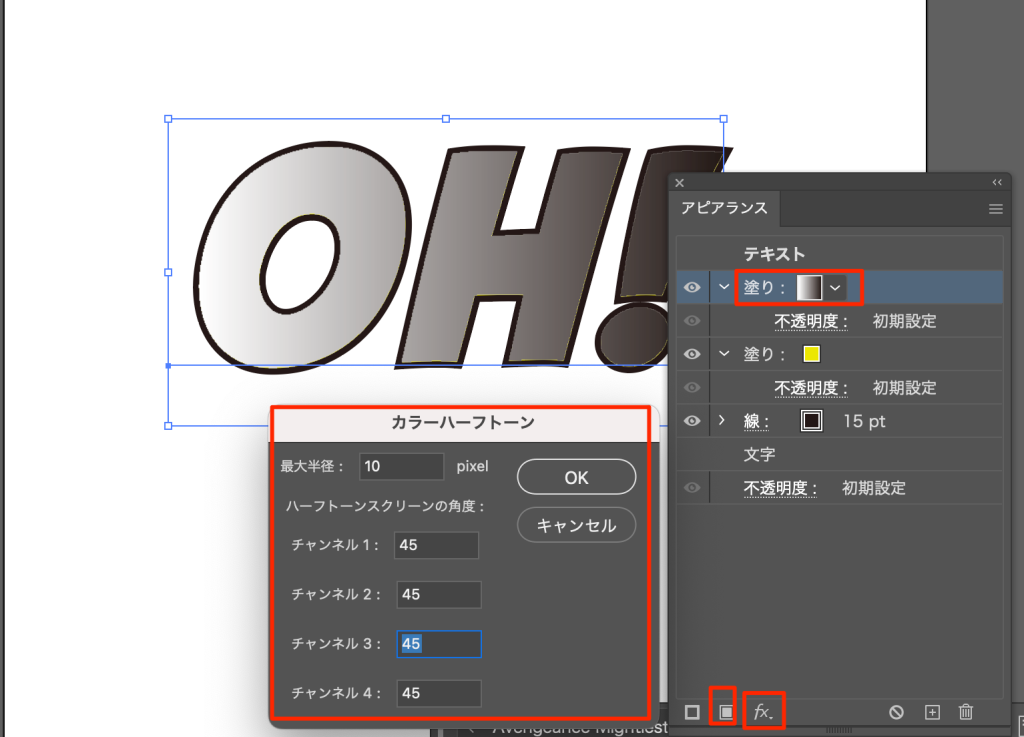Screen dimensions: 1024x737
Task: Collapse the yellow fill row chevron
Action: (x=724, y=354)
